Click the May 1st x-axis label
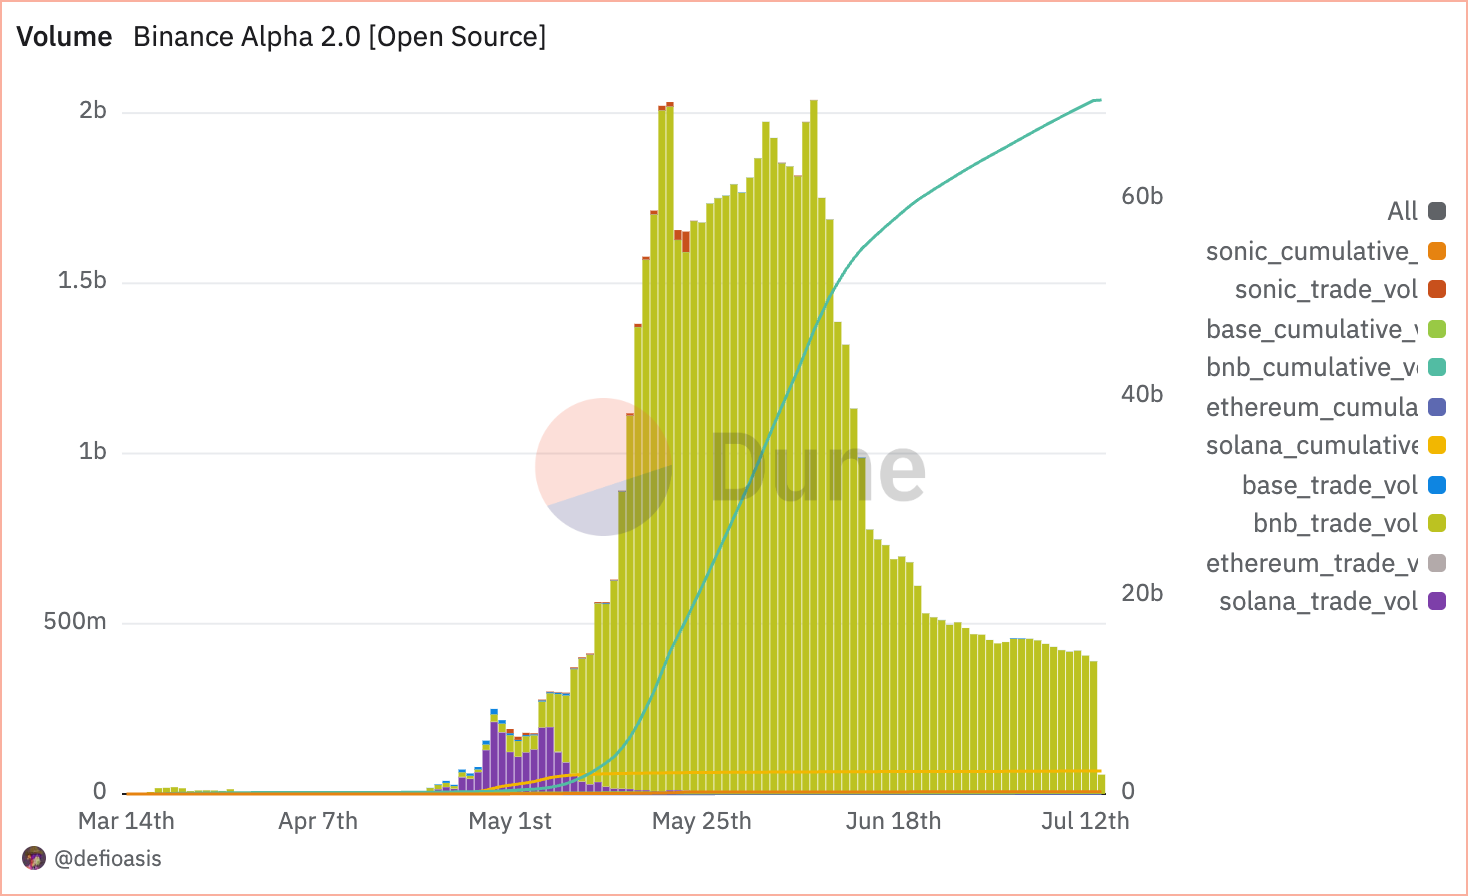This screenshot has width=1468, height=896. tap(510, 821)
